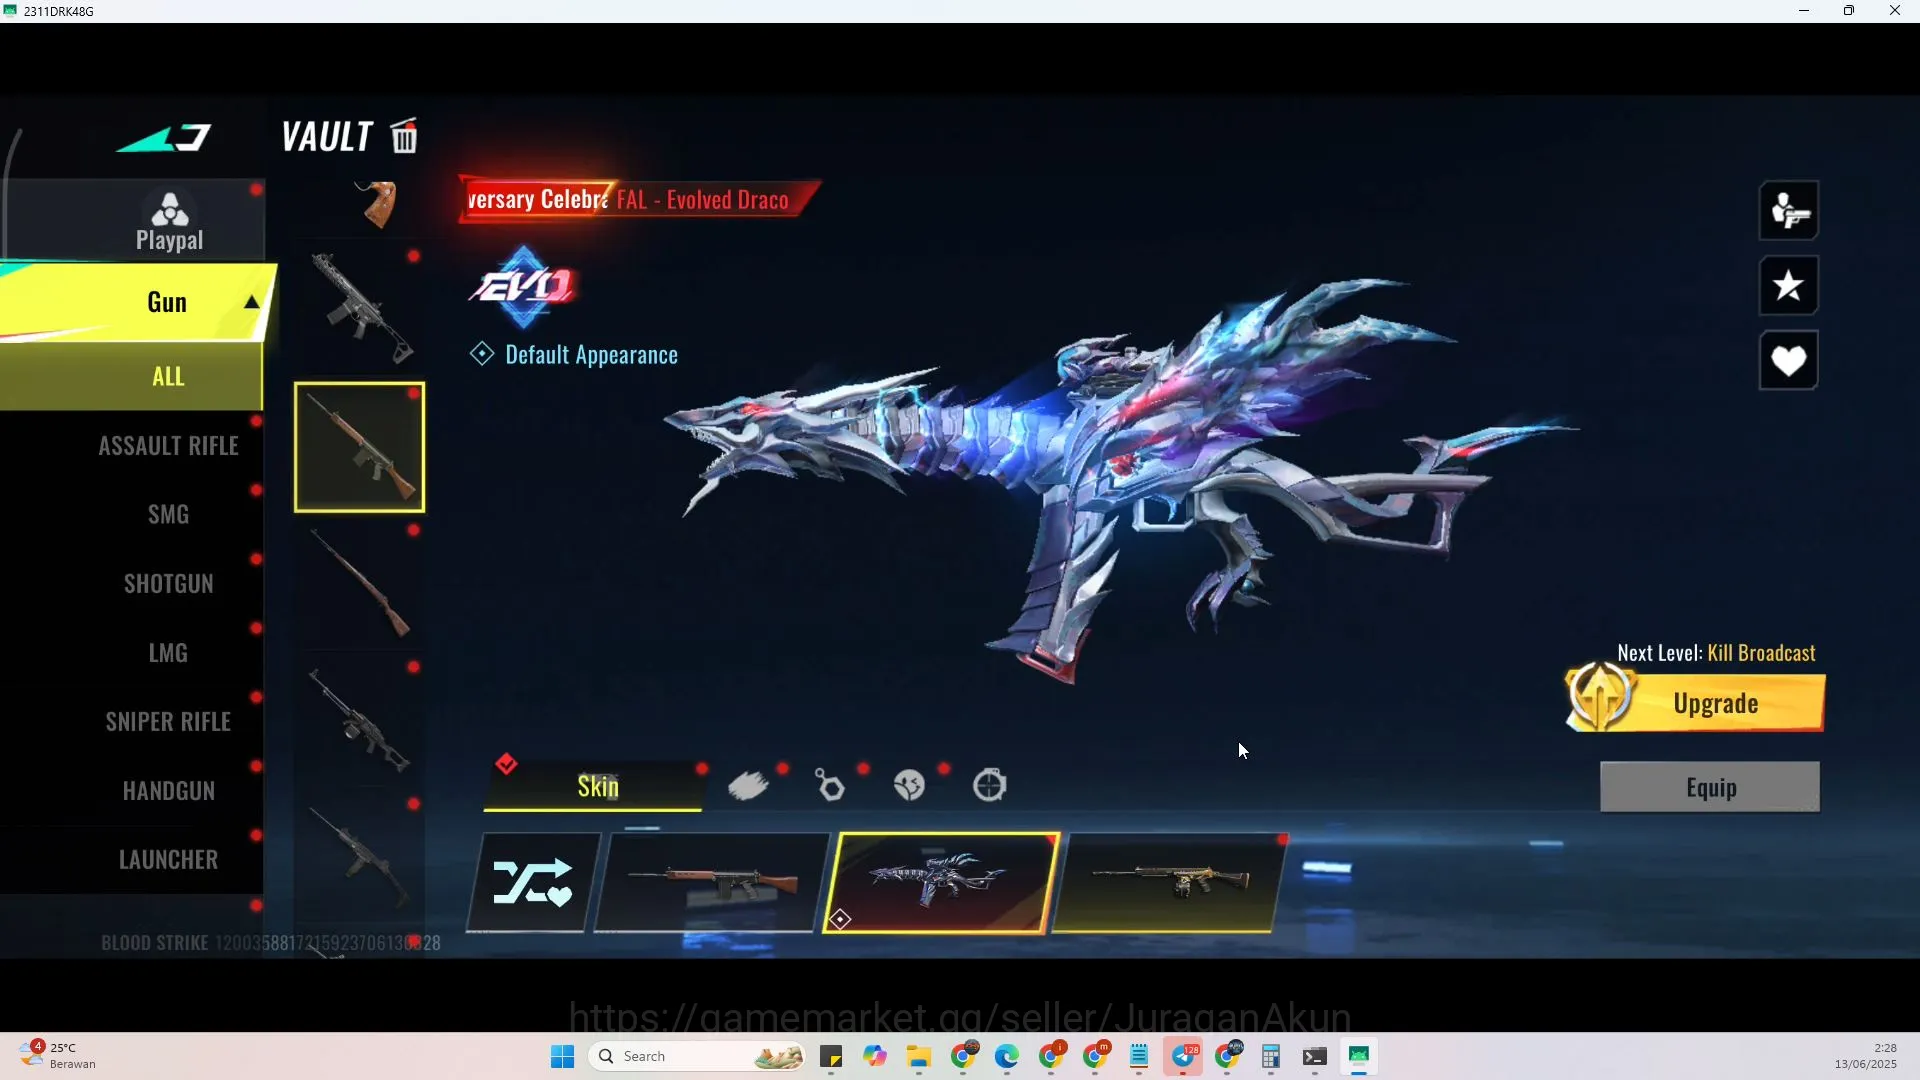Click the Upgrade button
This screenshot has height=1080, width=1920.
pos(1697,702)
